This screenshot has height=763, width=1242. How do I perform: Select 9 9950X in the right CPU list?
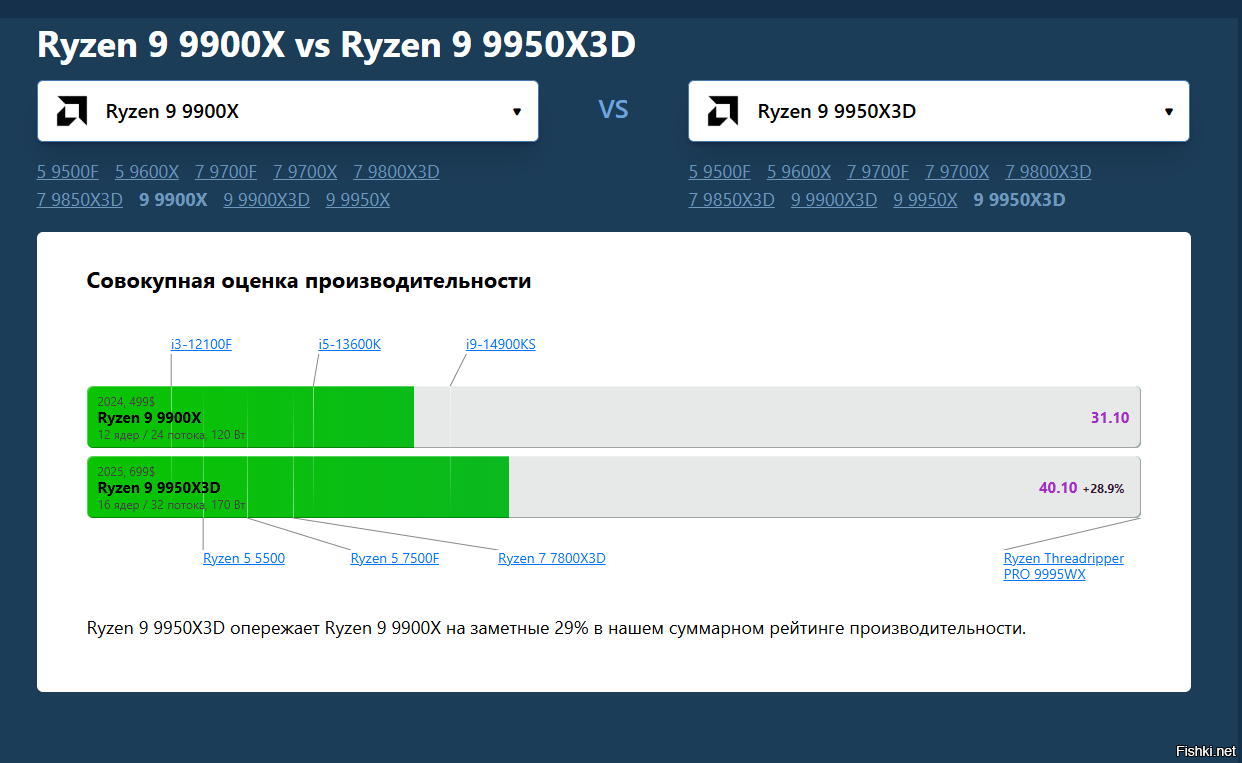(x=925, y=200)
